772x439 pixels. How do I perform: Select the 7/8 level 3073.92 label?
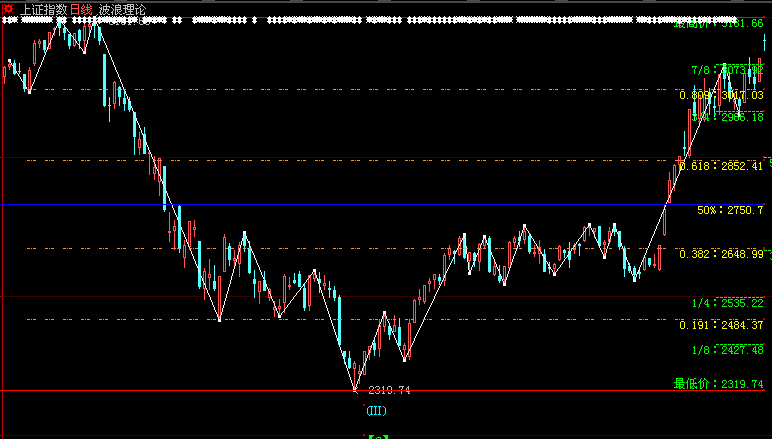727,70
